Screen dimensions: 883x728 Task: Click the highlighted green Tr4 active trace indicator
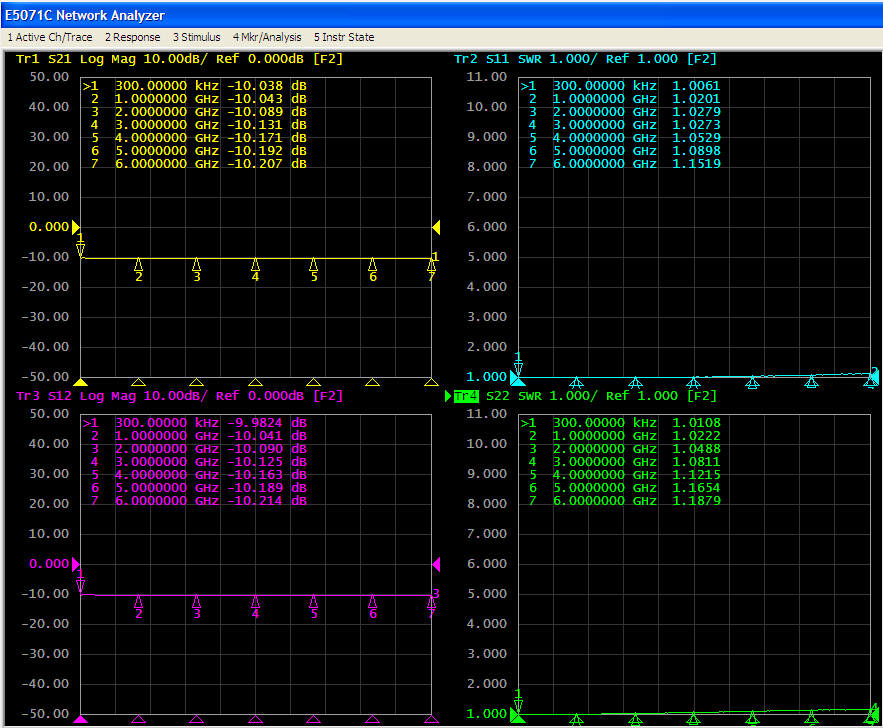466,396
